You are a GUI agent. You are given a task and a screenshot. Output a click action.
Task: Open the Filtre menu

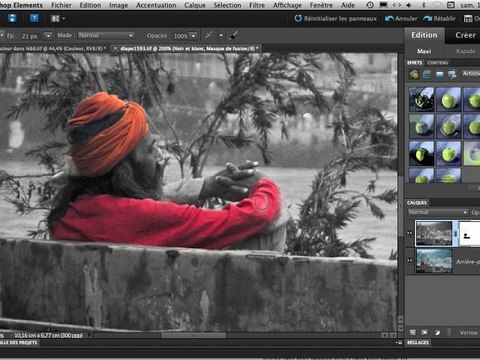tap(257, 5)
